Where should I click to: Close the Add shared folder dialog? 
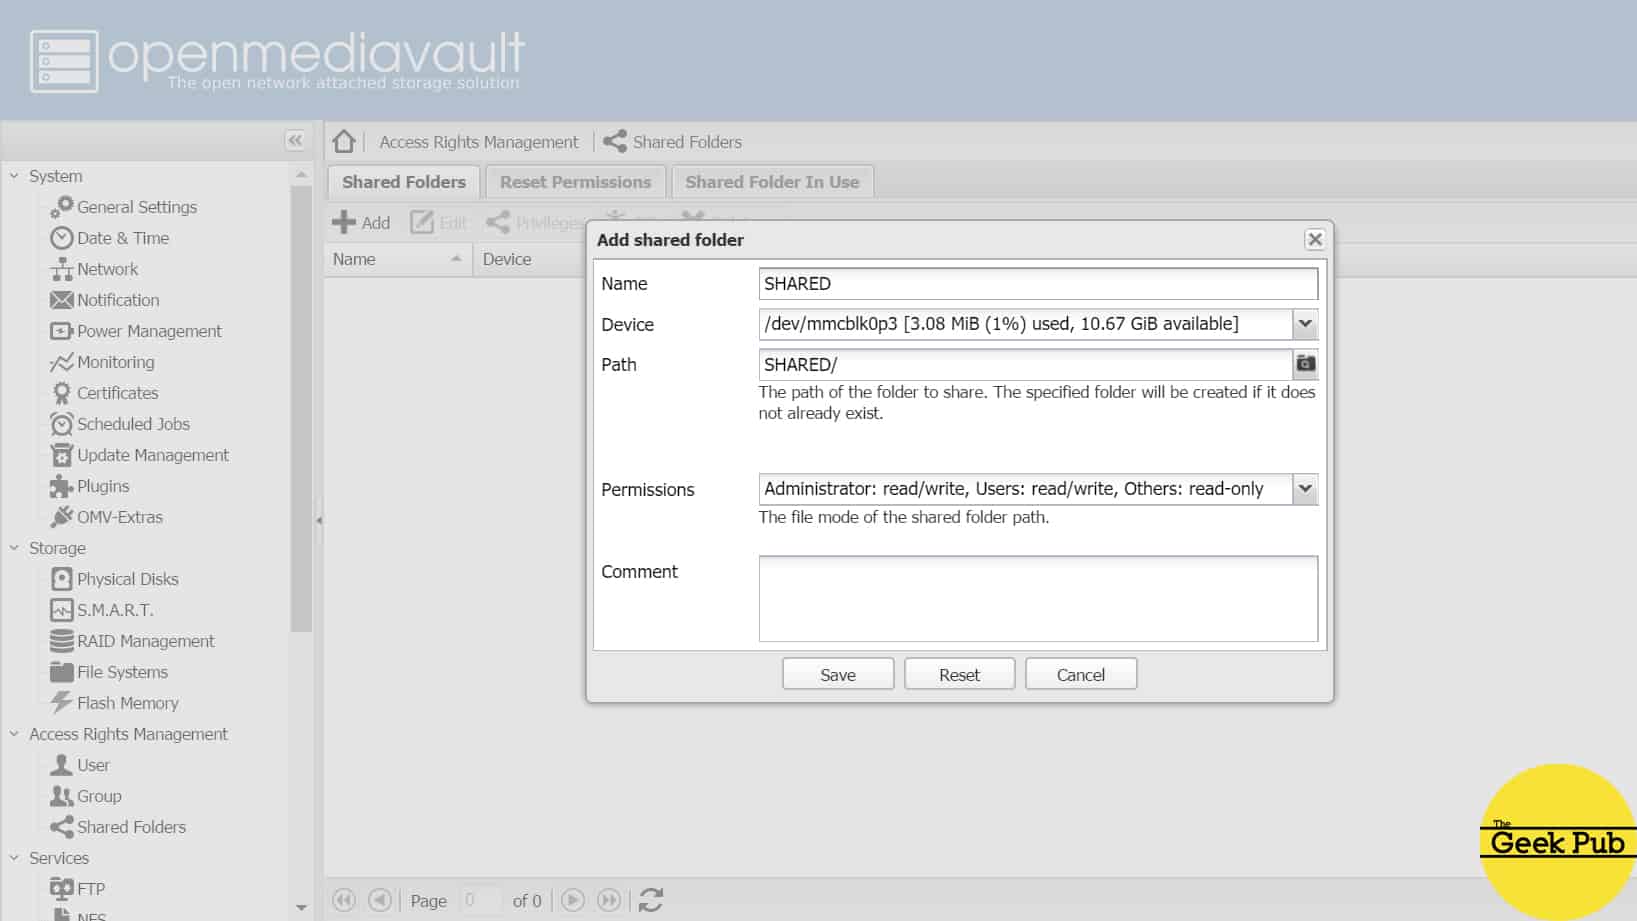coord(1315,239)
